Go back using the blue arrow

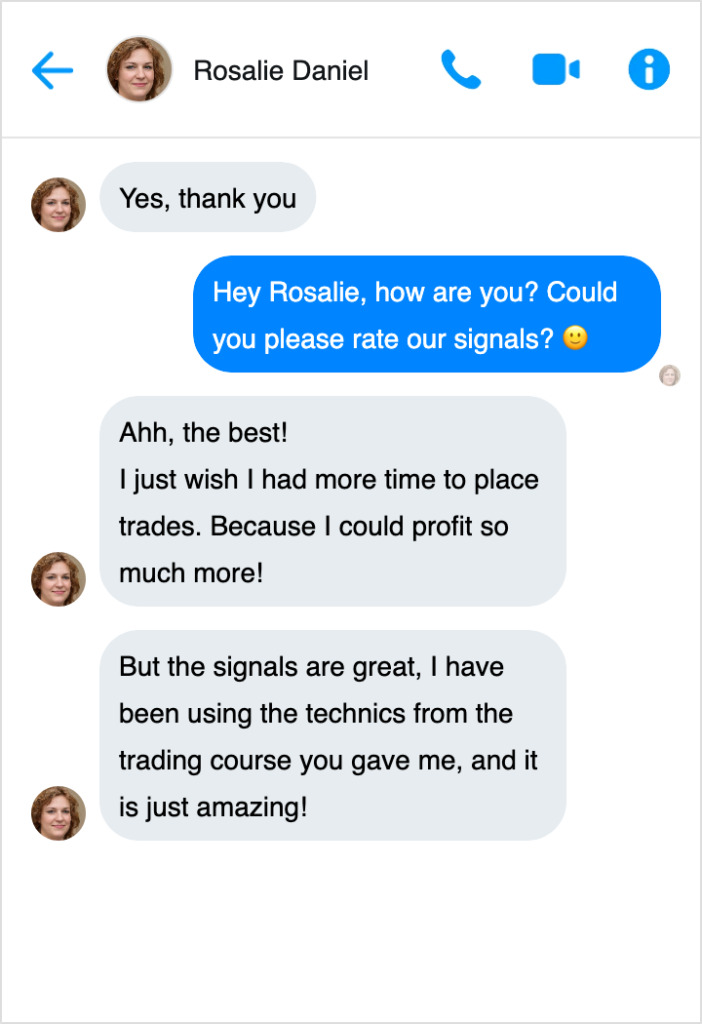52,70
